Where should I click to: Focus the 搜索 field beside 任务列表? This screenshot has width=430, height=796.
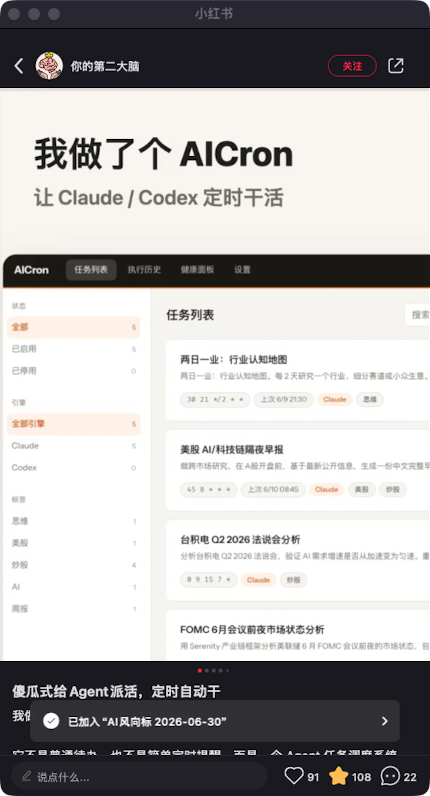(417, 315)
